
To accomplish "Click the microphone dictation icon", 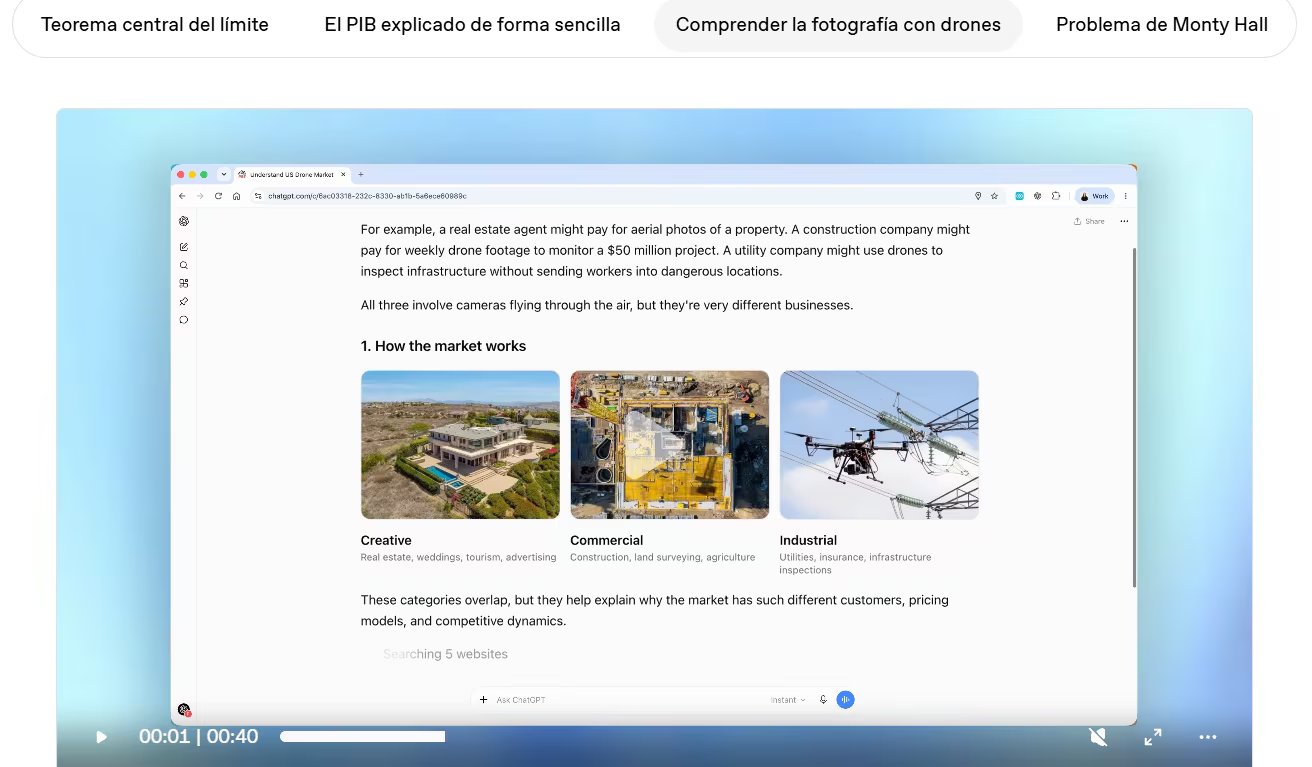I will click(823, 700).
